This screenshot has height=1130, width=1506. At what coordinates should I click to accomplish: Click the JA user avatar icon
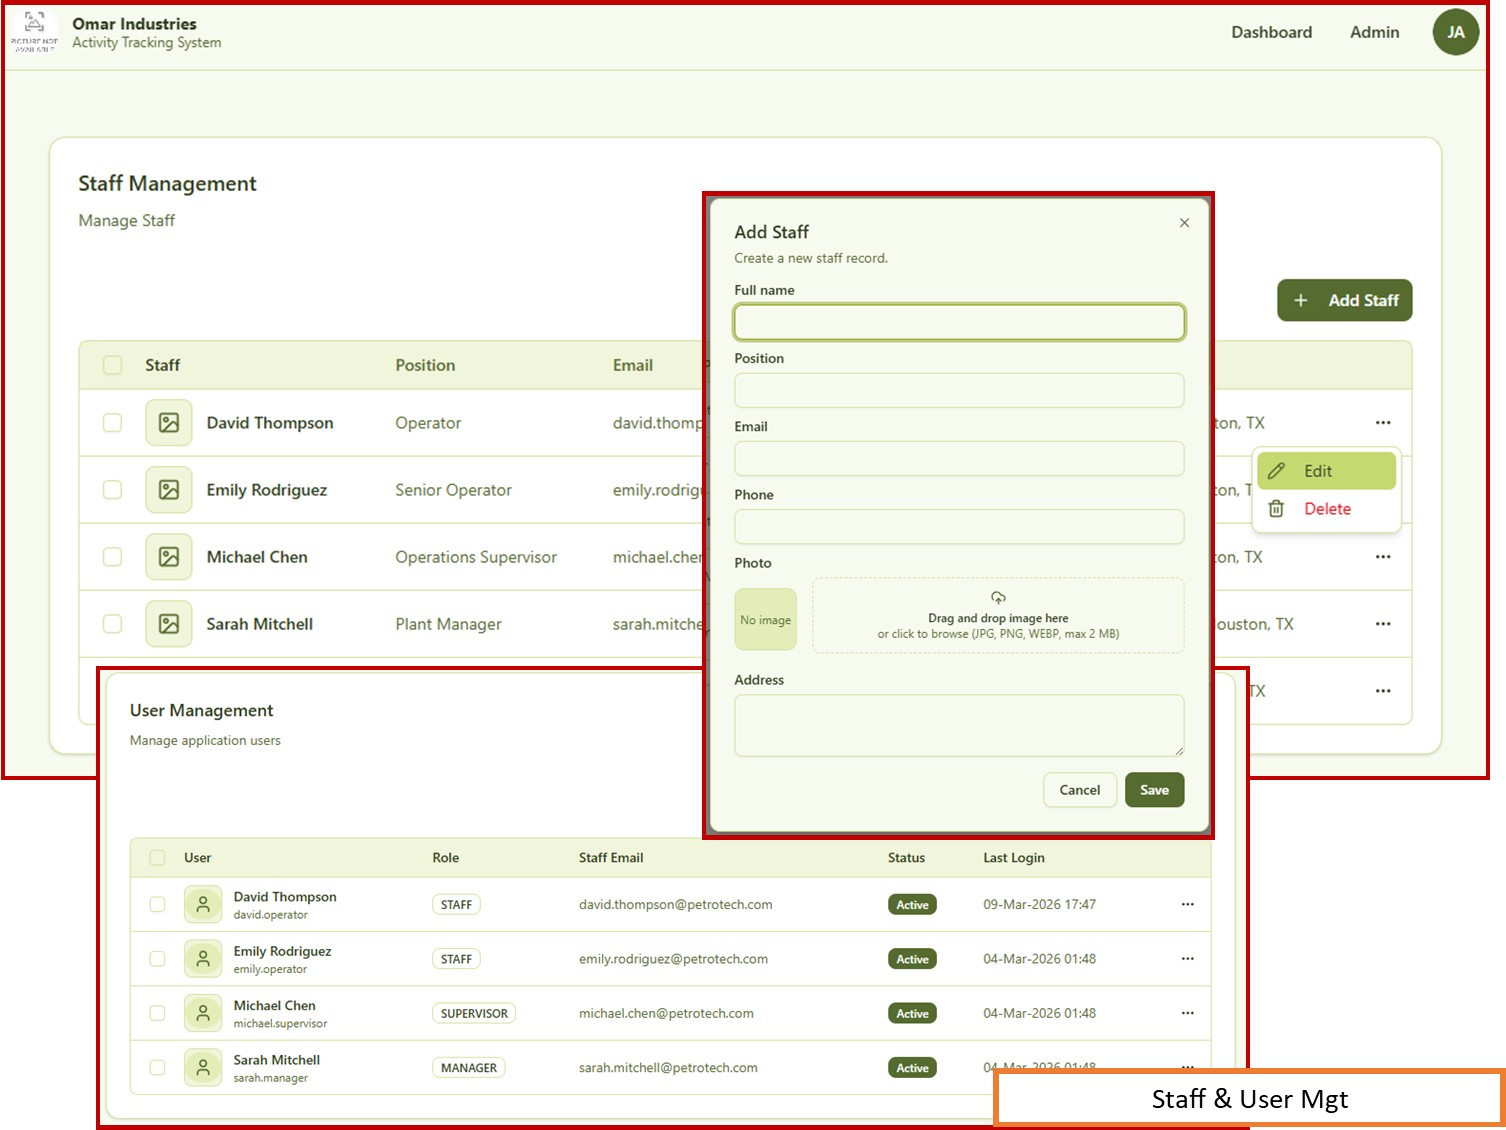click(x=1455, y=32)
